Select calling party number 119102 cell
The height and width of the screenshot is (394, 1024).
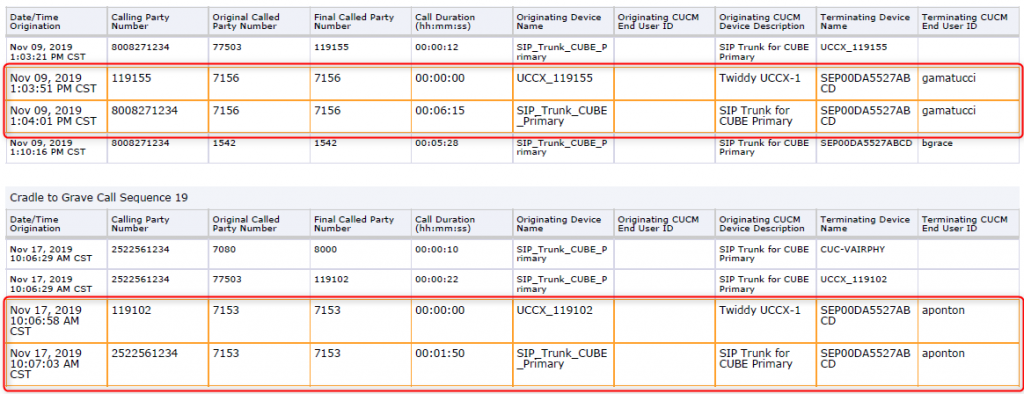click(x=158, y=321)
